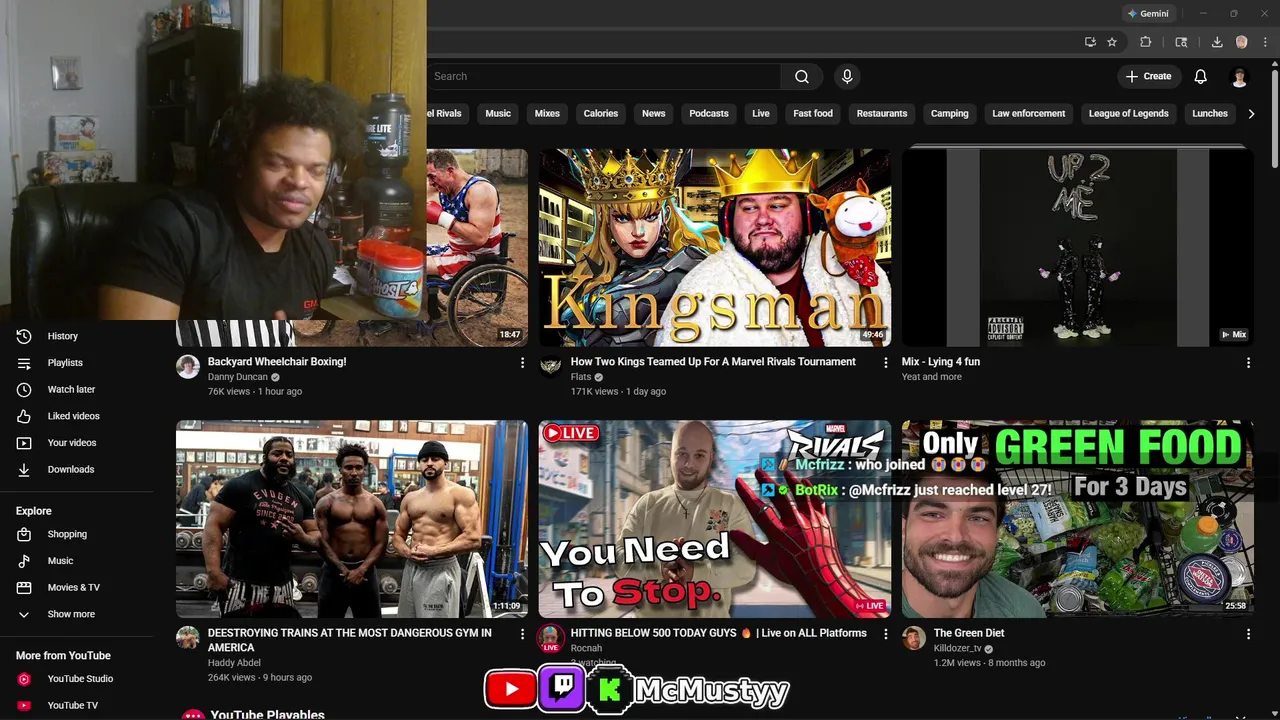
Task: Click the YouTube search field
Action: pos(603,76)
